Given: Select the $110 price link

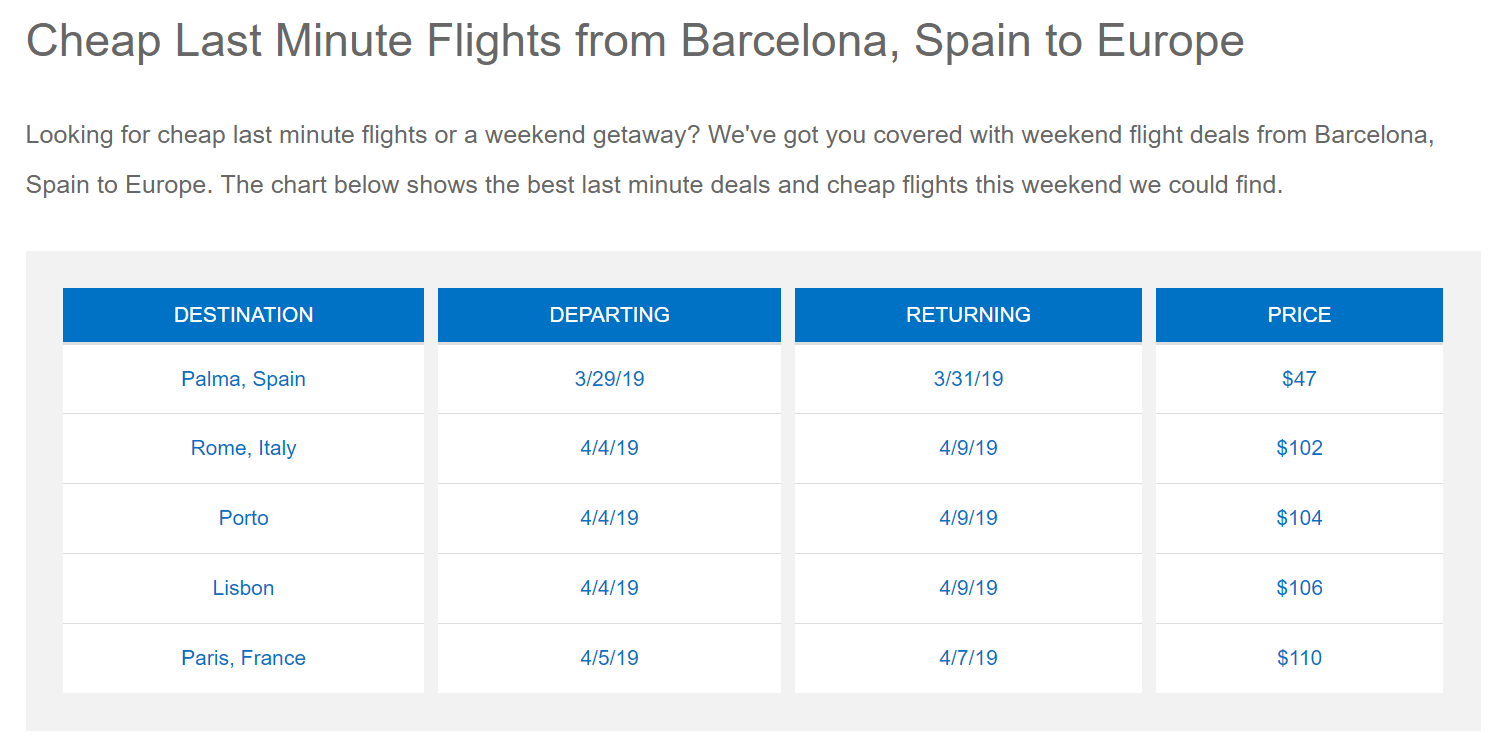Looking at the screenshot, I should tap(1299, 658).
